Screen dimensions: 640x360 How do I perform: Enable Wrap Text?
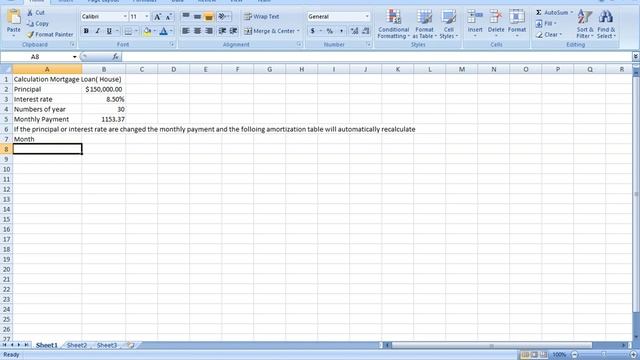tap(261, 17)
